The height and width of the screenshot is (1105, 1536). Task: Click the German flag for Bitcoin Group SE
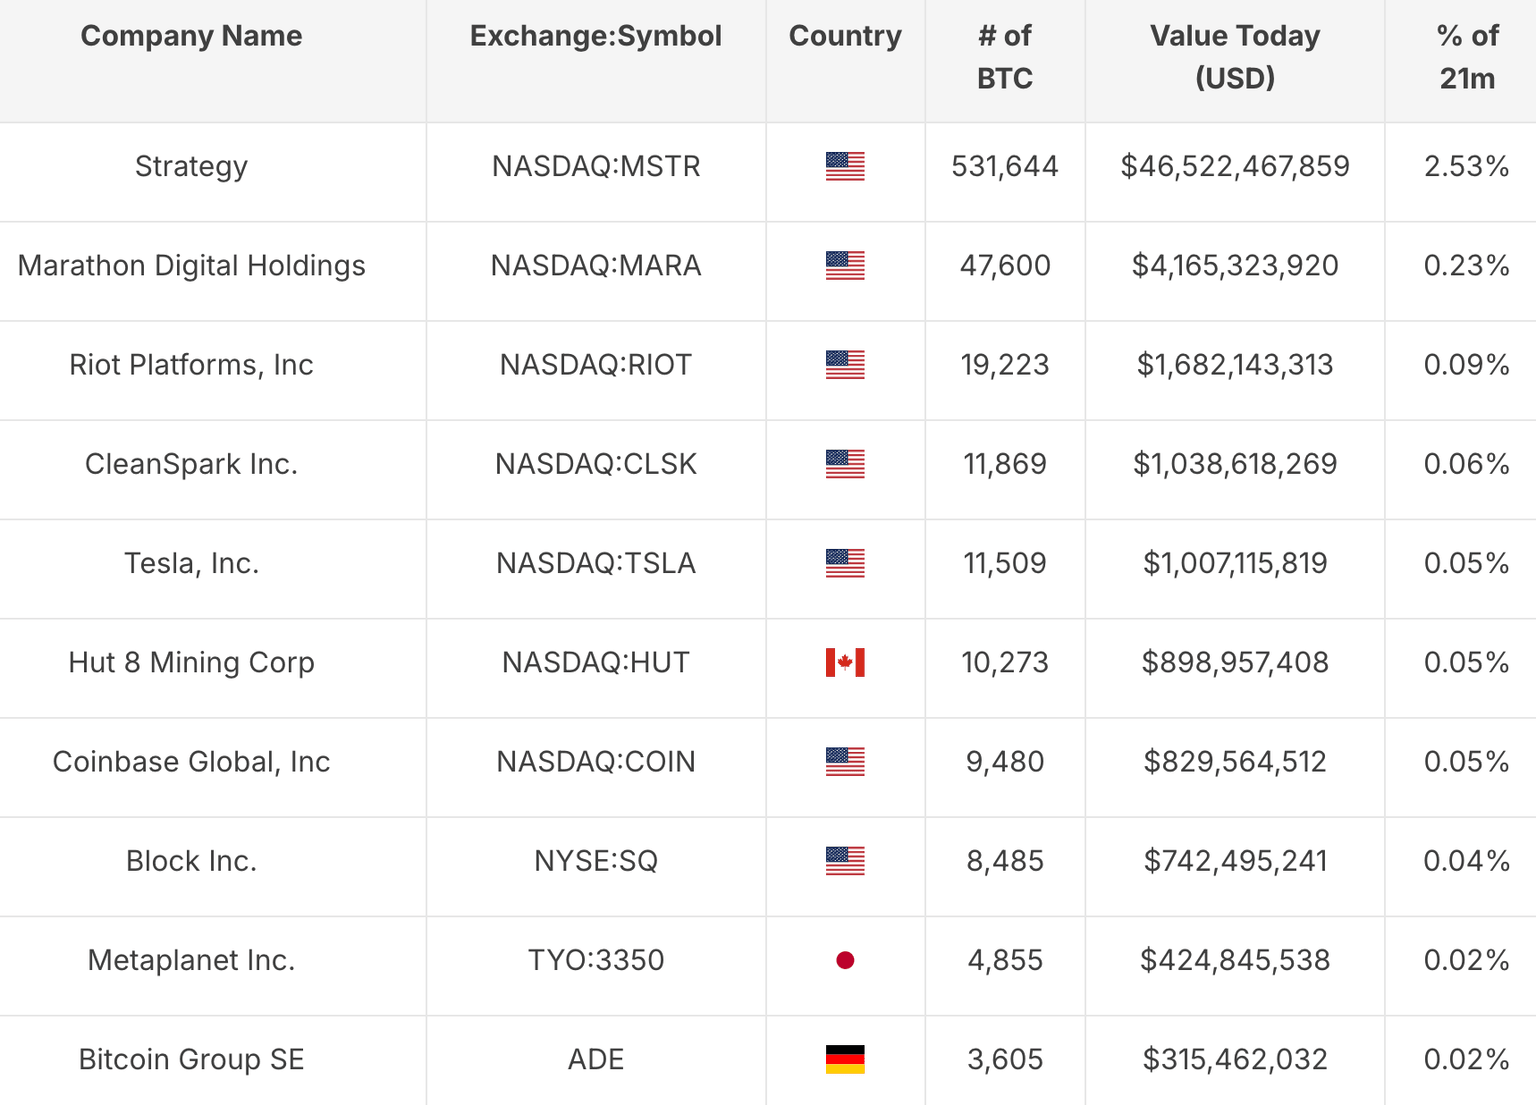point(845,1059)
